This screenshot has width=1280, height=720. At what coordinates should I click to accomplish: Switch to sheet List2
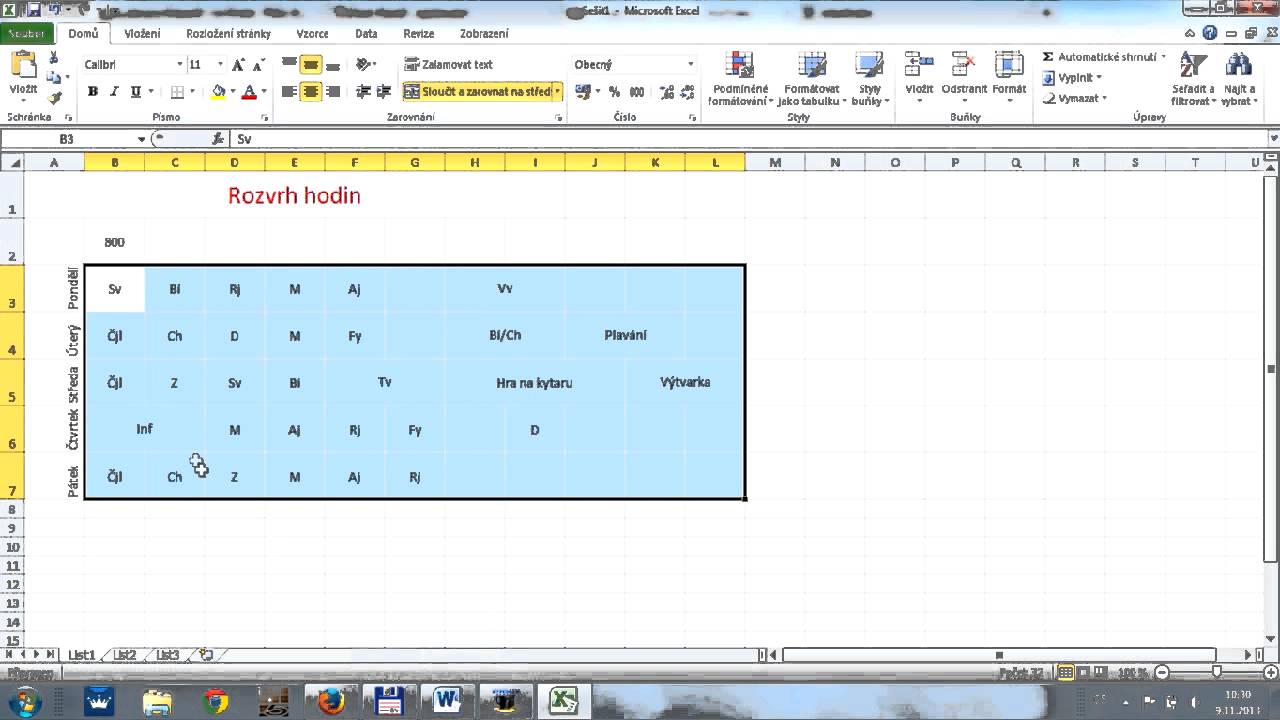[124, 655]
